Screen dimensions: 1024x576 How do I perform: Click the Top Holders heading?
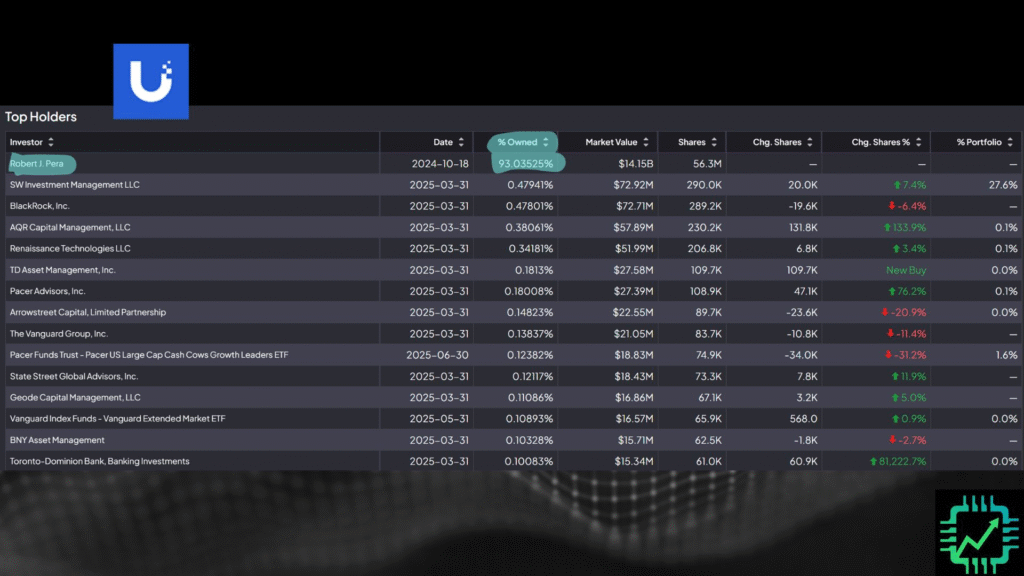pyautogui.click(x=40, y=117)
